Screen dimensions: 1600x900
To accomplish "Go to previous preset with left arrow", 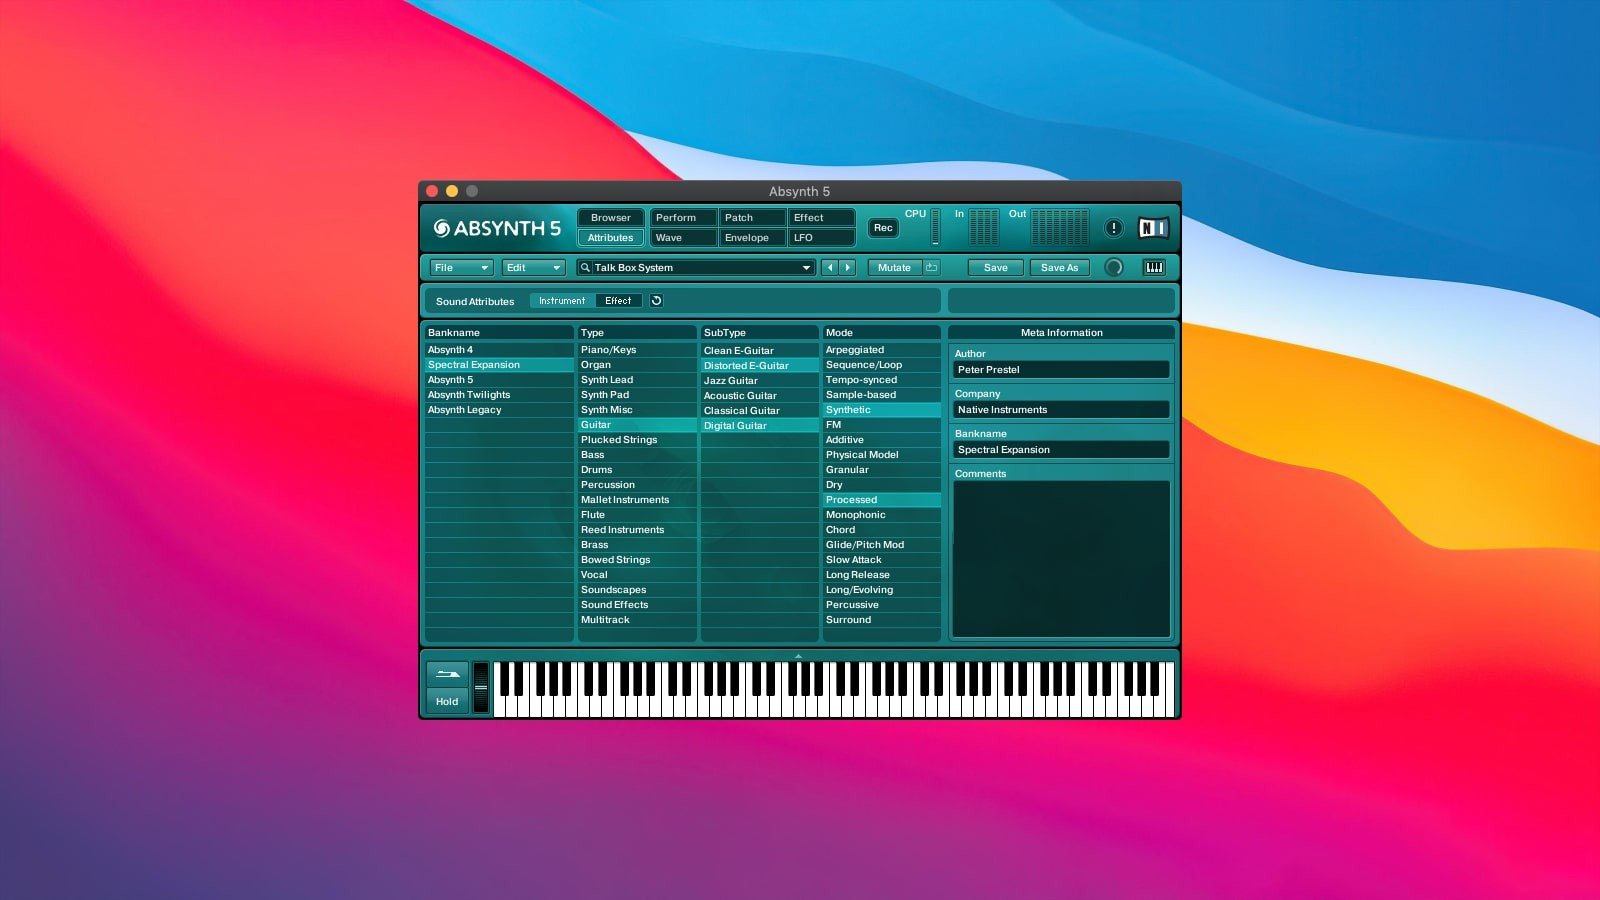I will tap(829, 267).
